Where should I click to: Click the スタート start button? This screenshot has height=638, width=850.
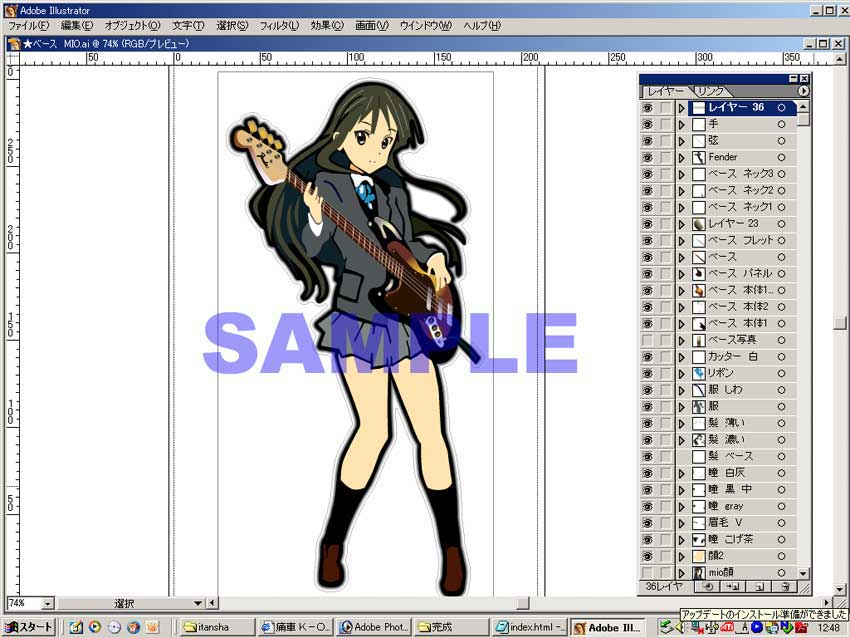[x=29, y=627]
